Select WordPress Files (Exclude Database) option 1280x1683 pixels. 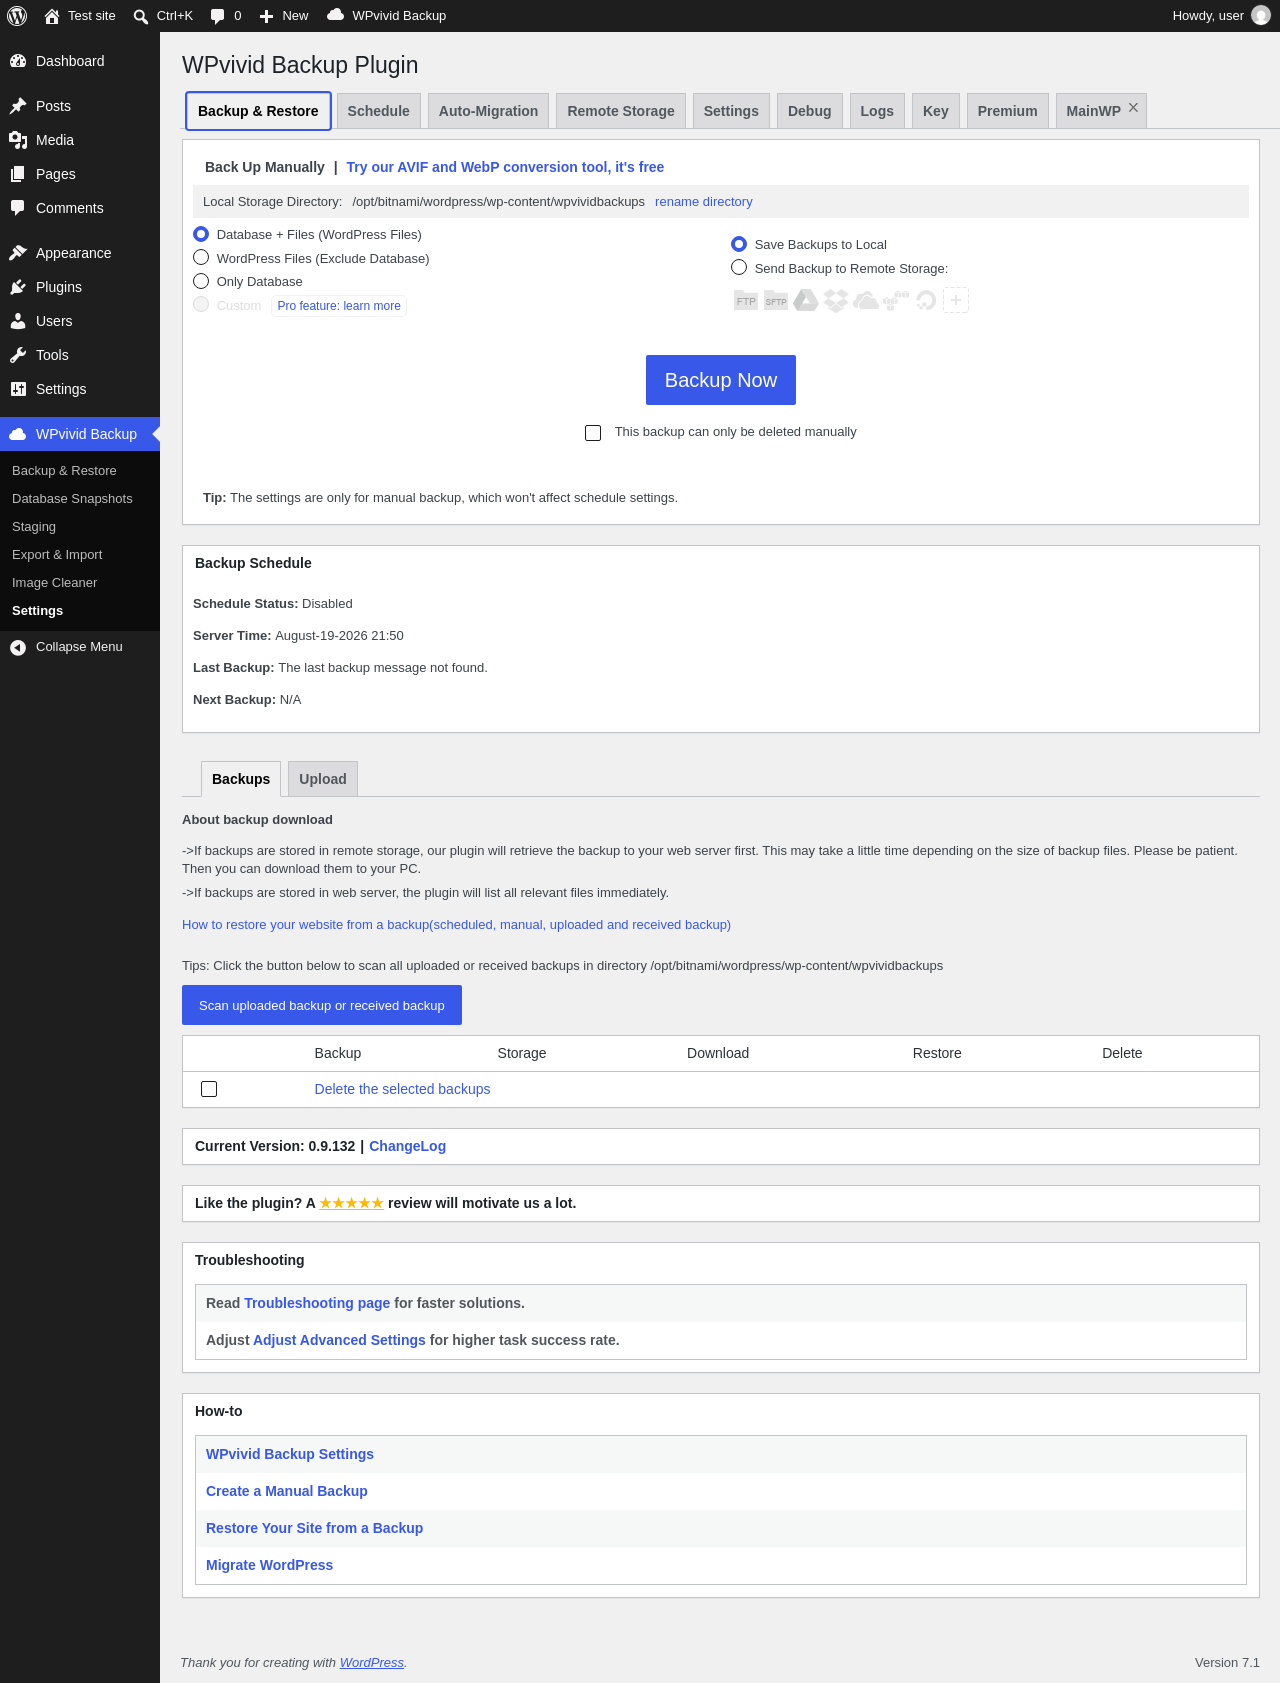(x=201, y=258)
